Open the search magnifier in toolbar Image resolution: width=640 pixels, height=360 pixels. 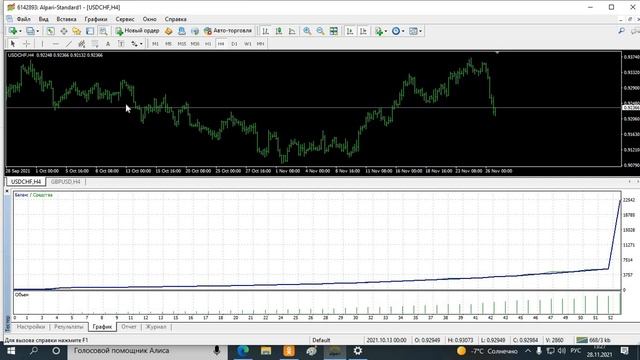point(621,31)
